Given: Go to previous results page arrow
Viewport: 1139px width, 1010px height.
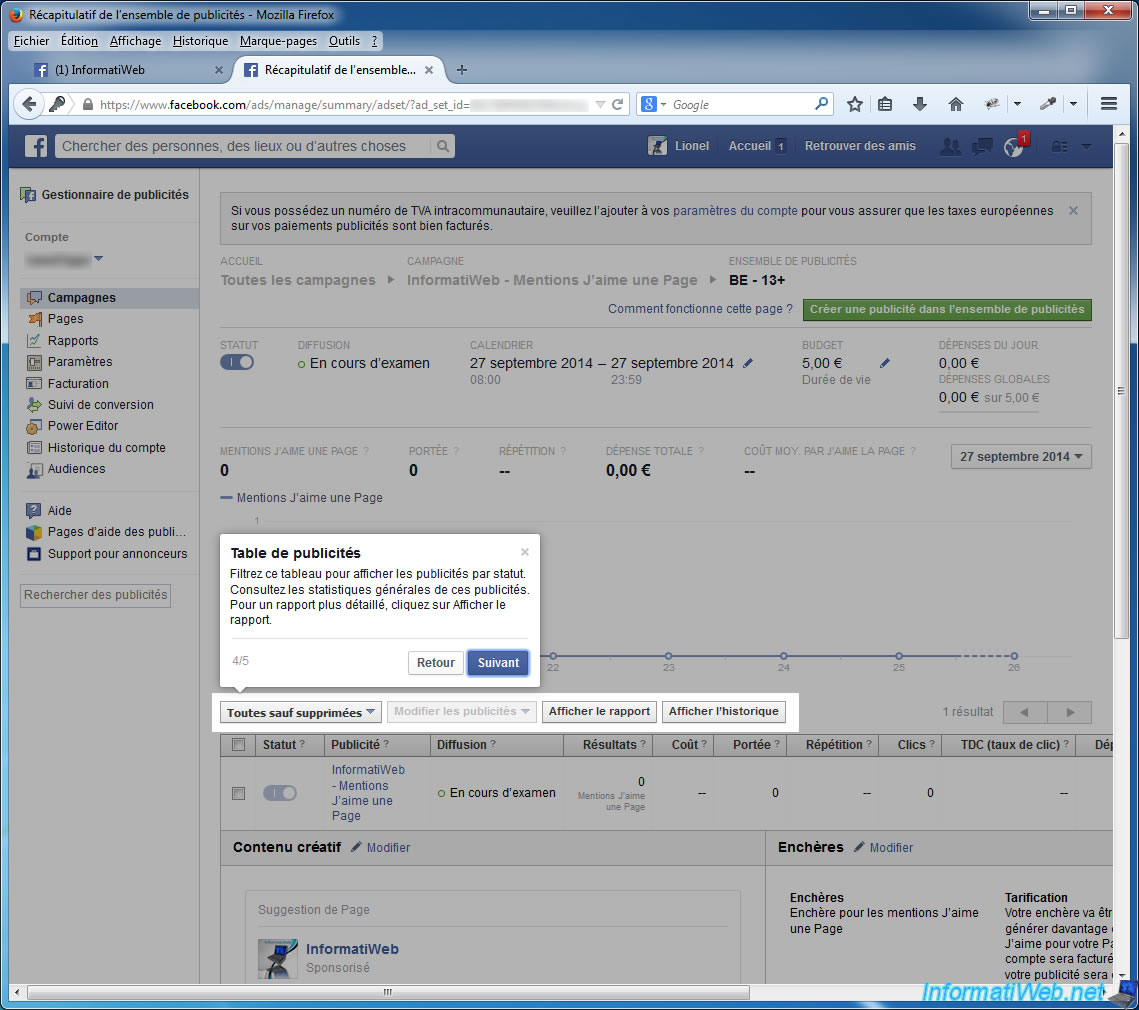Looking at the screenshot, I should click(x=1024, y=712).
